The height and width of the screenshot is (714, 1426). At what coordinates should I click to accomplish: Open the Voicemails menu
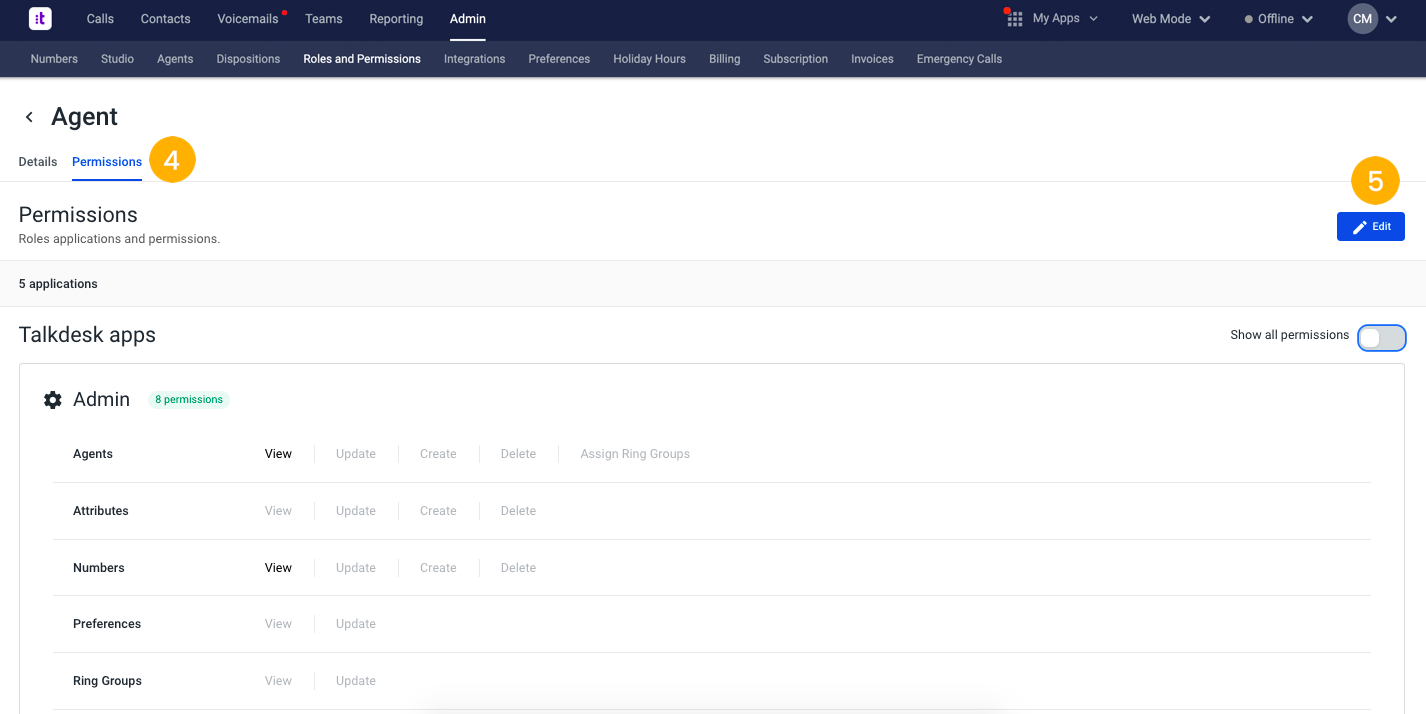point(248,19)
